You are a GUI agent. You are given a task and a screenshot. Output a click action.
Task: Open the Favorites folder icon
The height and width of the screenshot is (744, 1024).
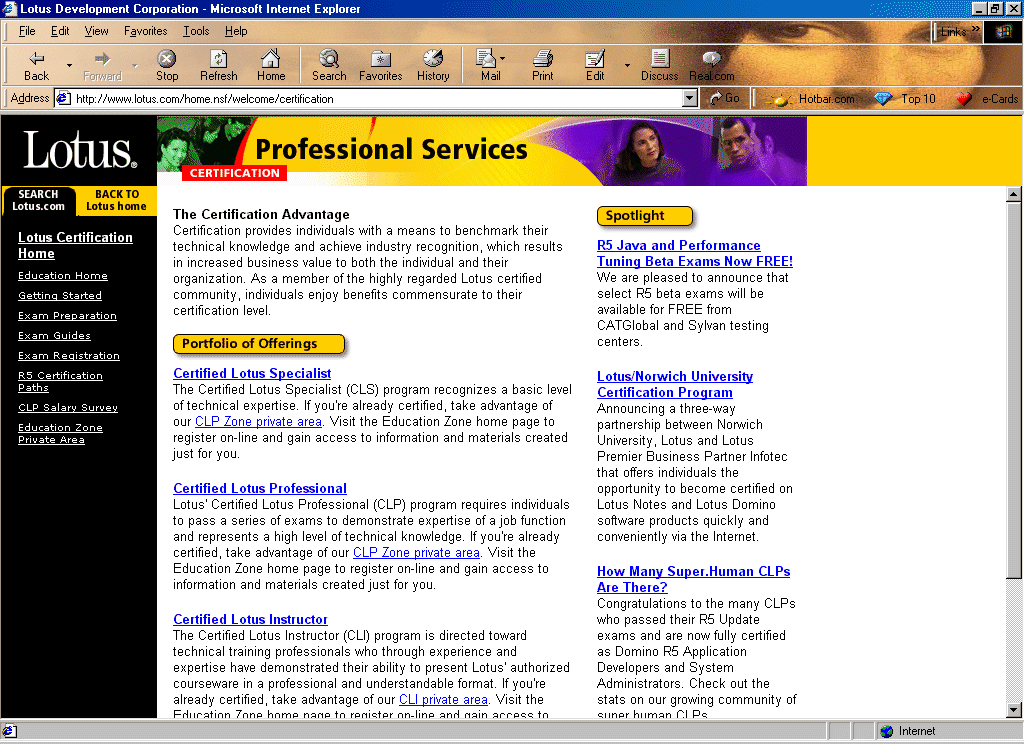[381, 59]
